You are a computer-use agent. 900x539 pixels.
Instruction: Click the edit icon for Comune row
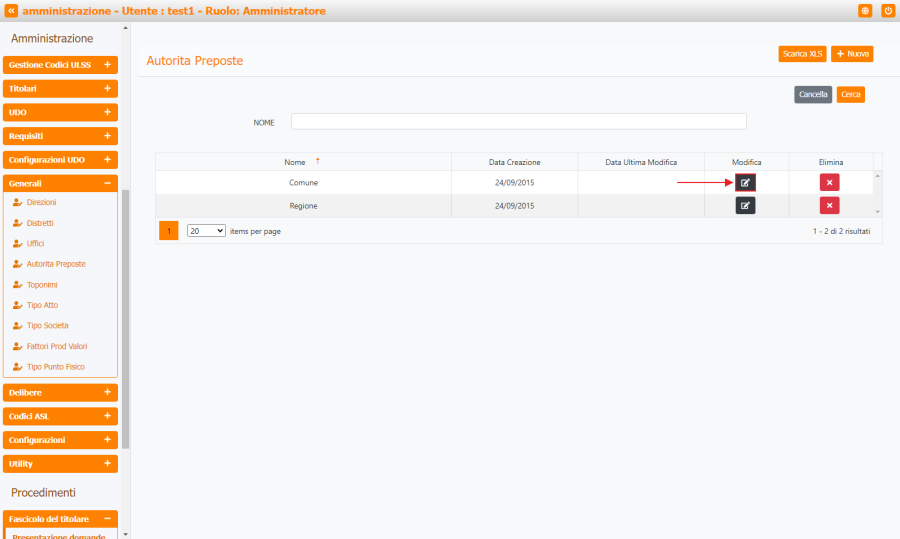click(745, 182)
